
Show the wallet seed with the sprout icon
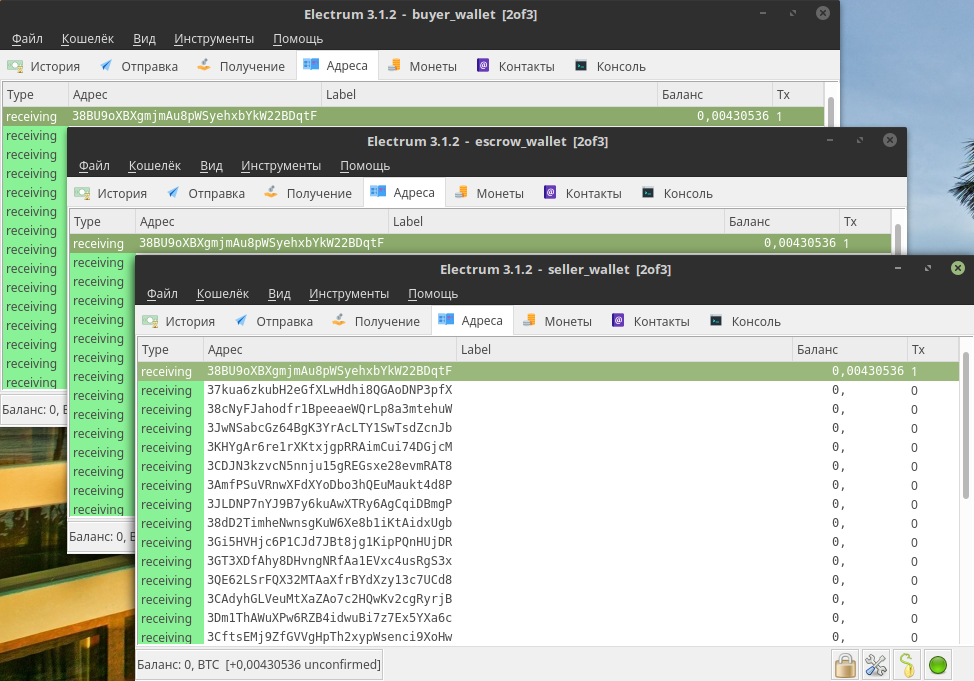tap(907, 665)
